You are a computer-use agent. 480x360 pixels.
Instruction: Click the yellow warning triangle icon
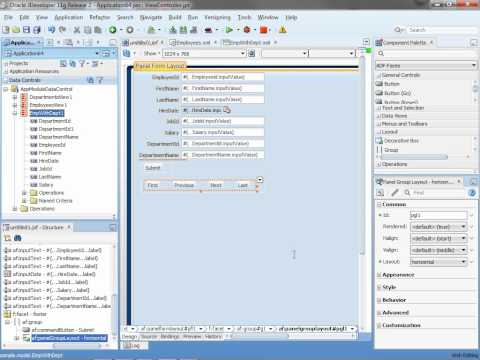[x=282, y=30]
